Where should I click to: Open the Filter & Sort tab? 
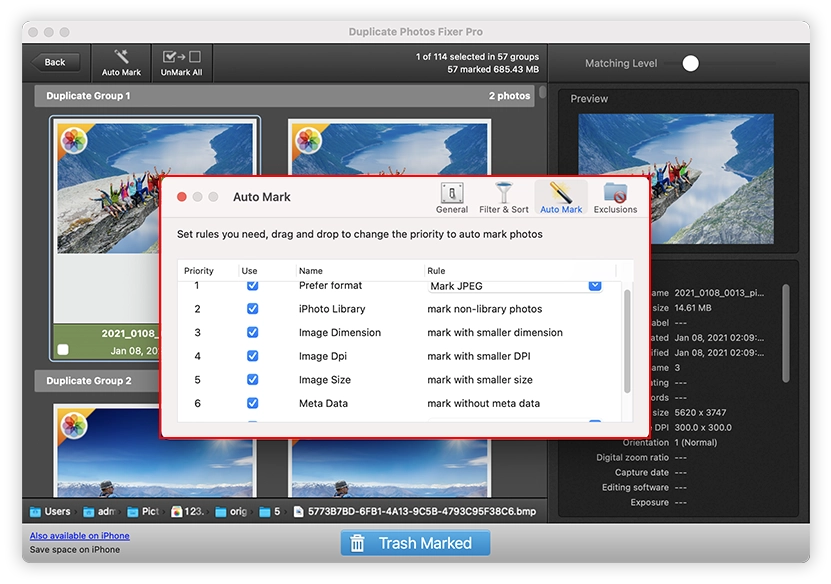click(x=503, y=198)
